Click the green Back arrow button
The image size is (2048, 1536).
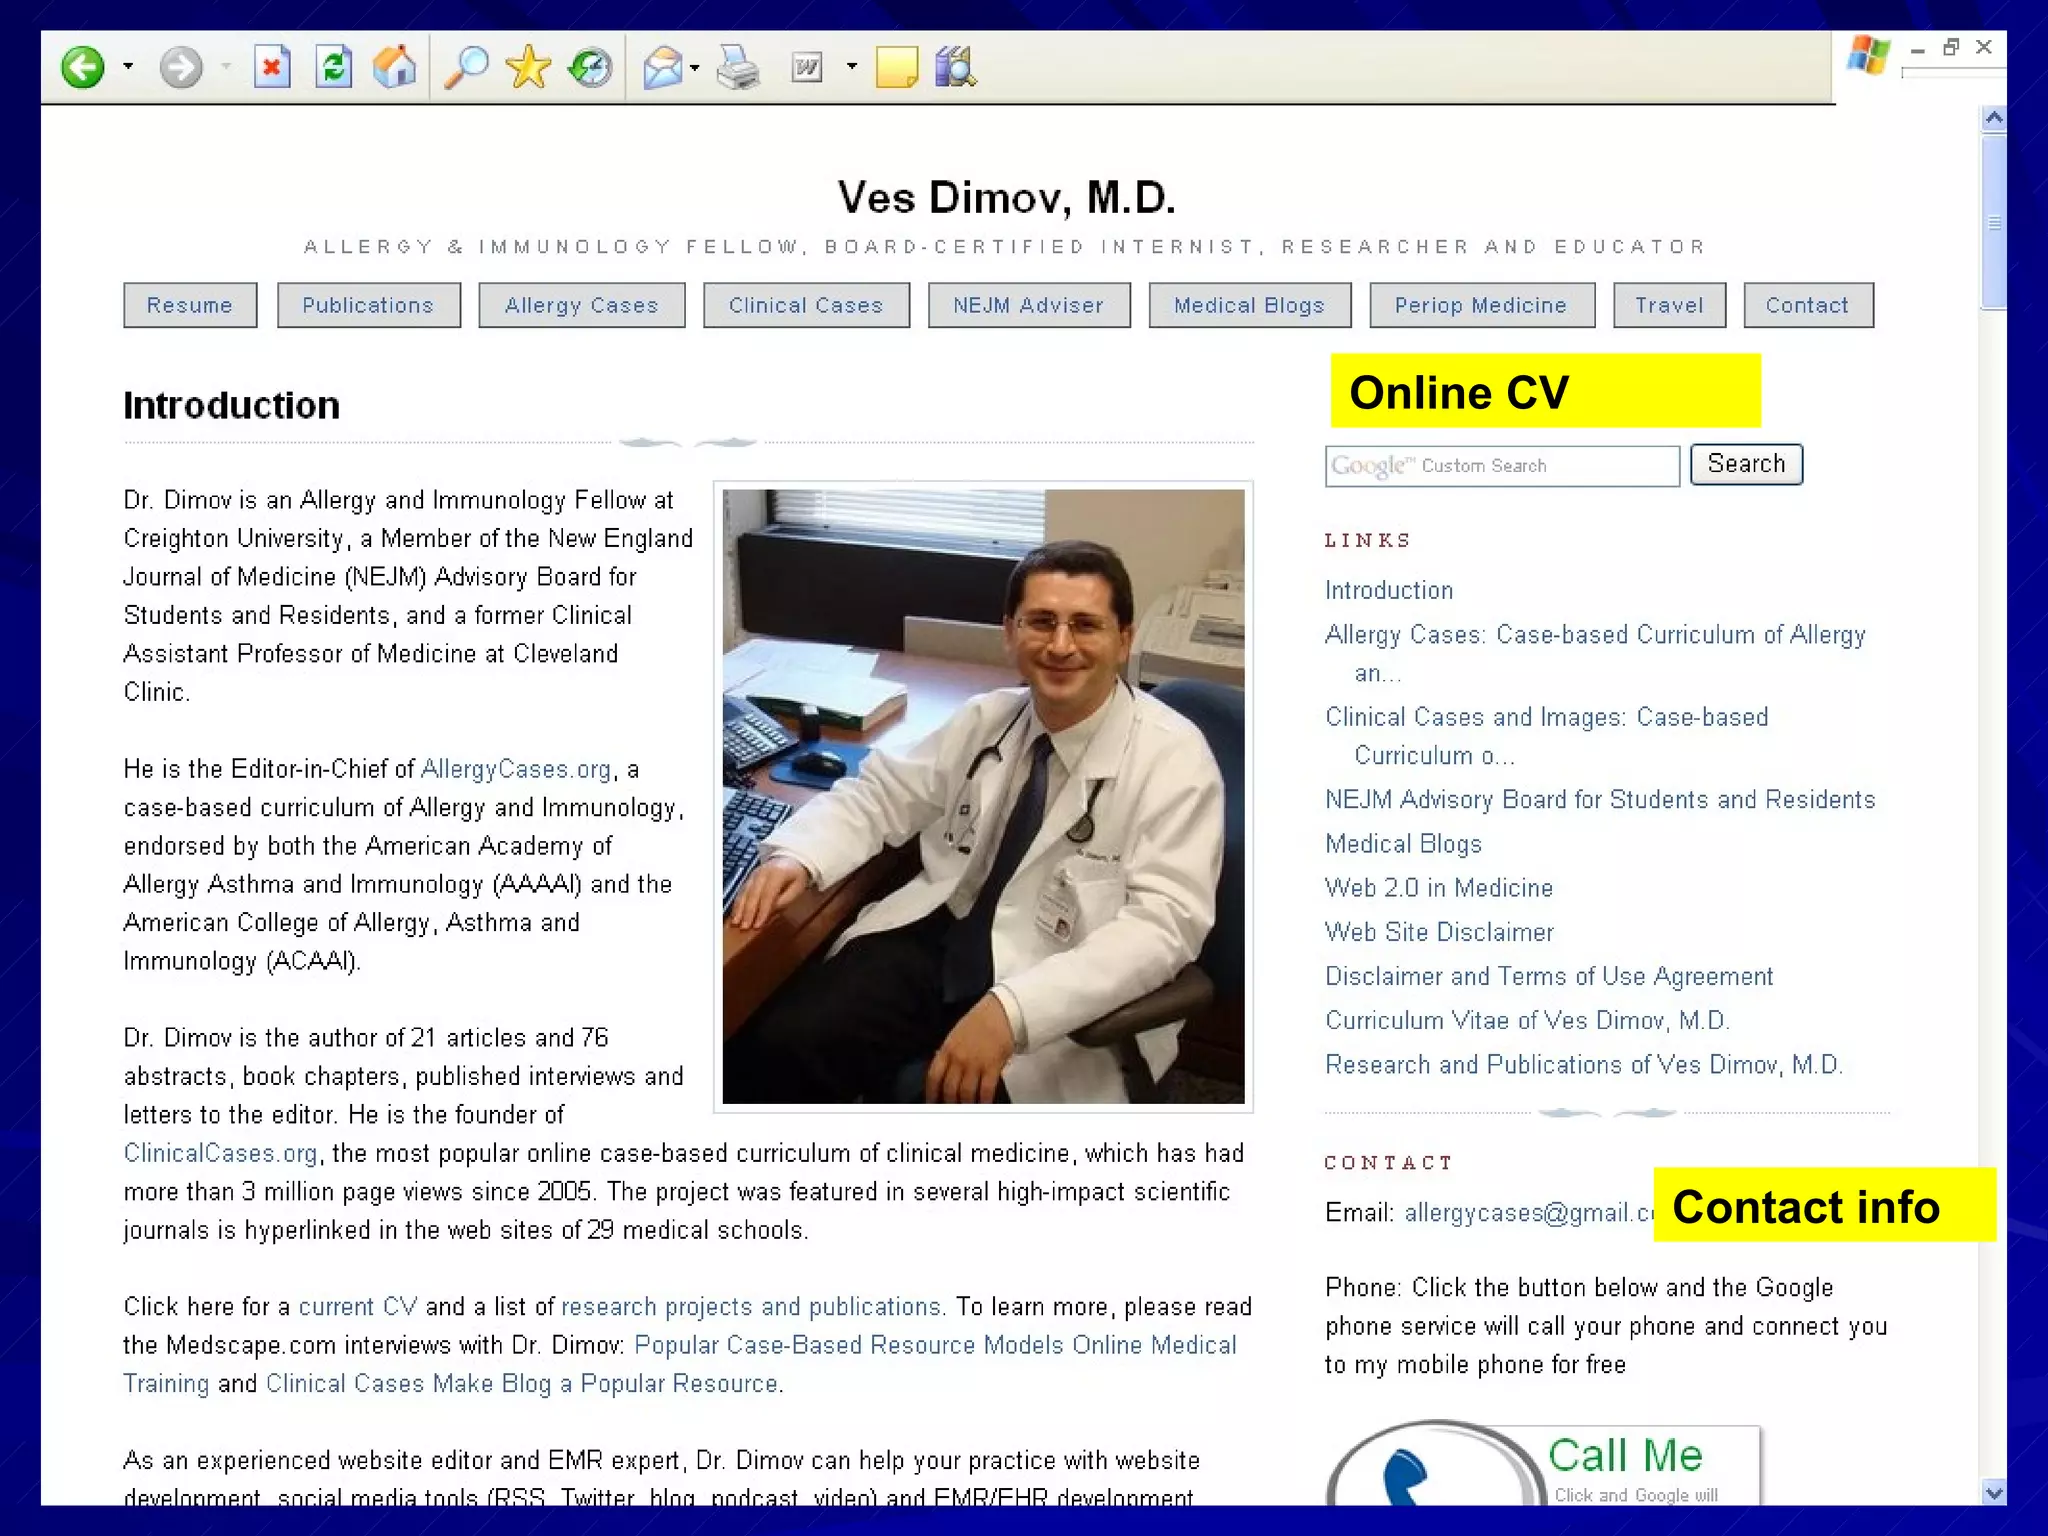pos(82,68)
